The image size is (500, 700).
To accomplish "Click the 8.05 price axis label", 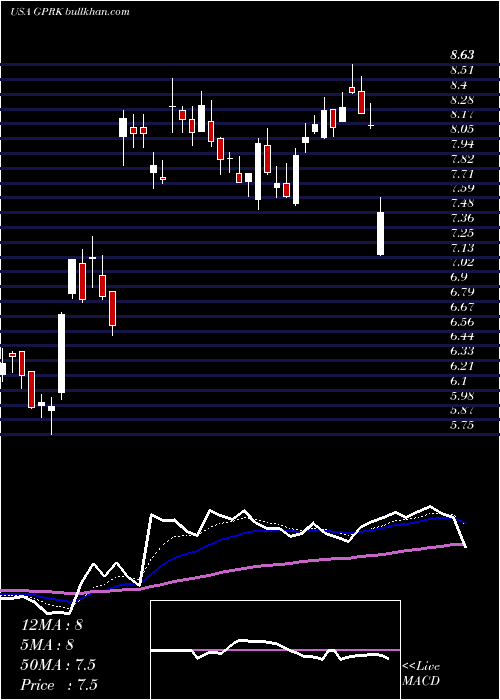I will tap(462, 129).
